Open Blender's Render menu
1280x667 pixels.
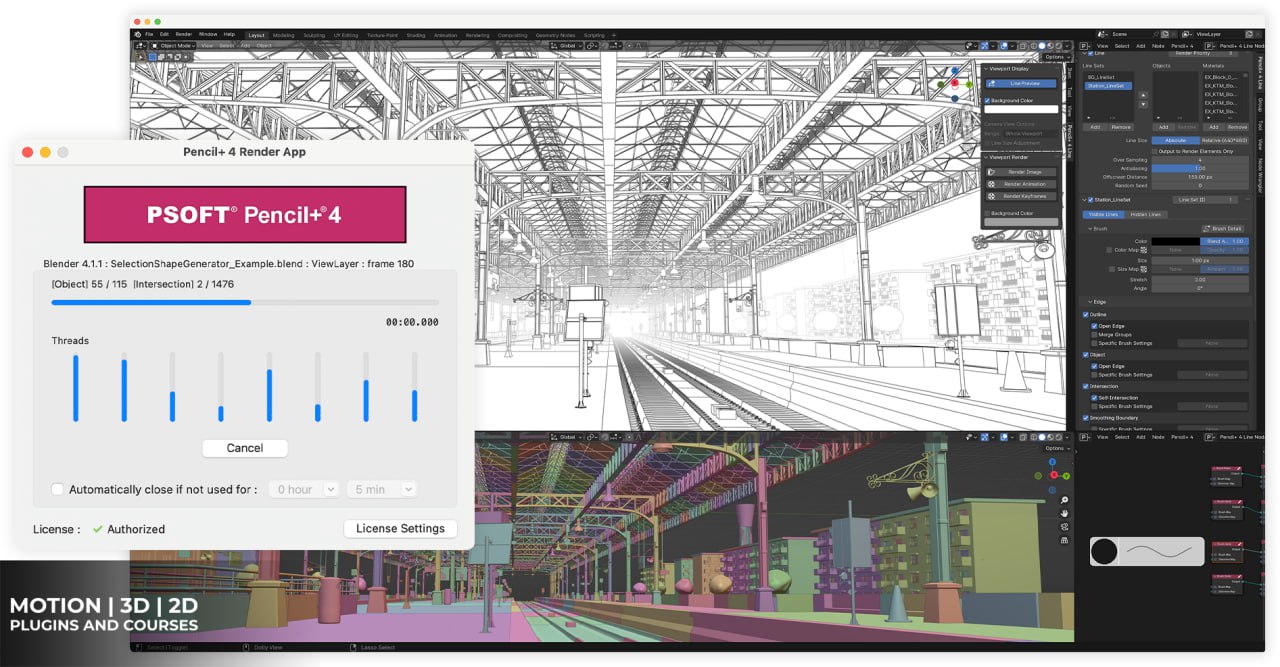pyautogui.click(x=184, y=34)
